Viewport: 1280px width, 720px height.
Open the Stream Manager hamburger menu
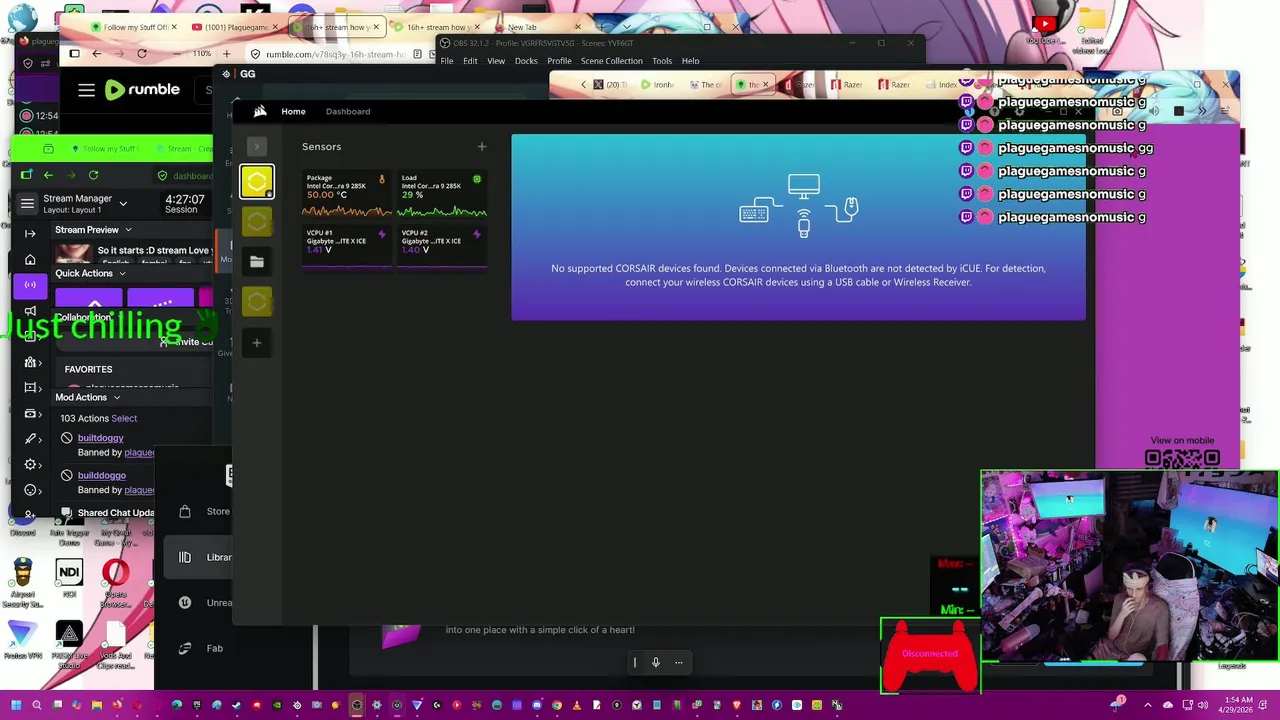coord(27,204)
